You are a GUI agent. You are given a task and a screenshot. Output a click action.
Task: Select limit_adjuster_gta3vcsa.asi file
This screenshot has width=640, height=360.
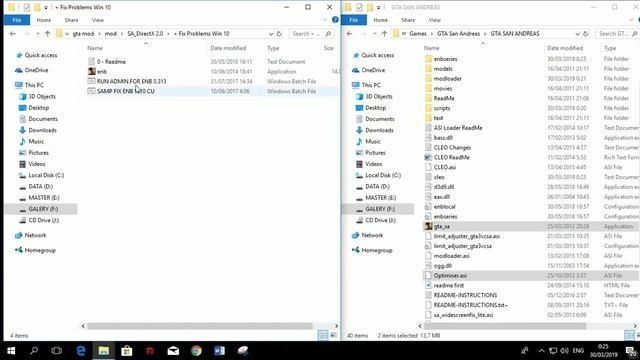(x=467, y=236)
